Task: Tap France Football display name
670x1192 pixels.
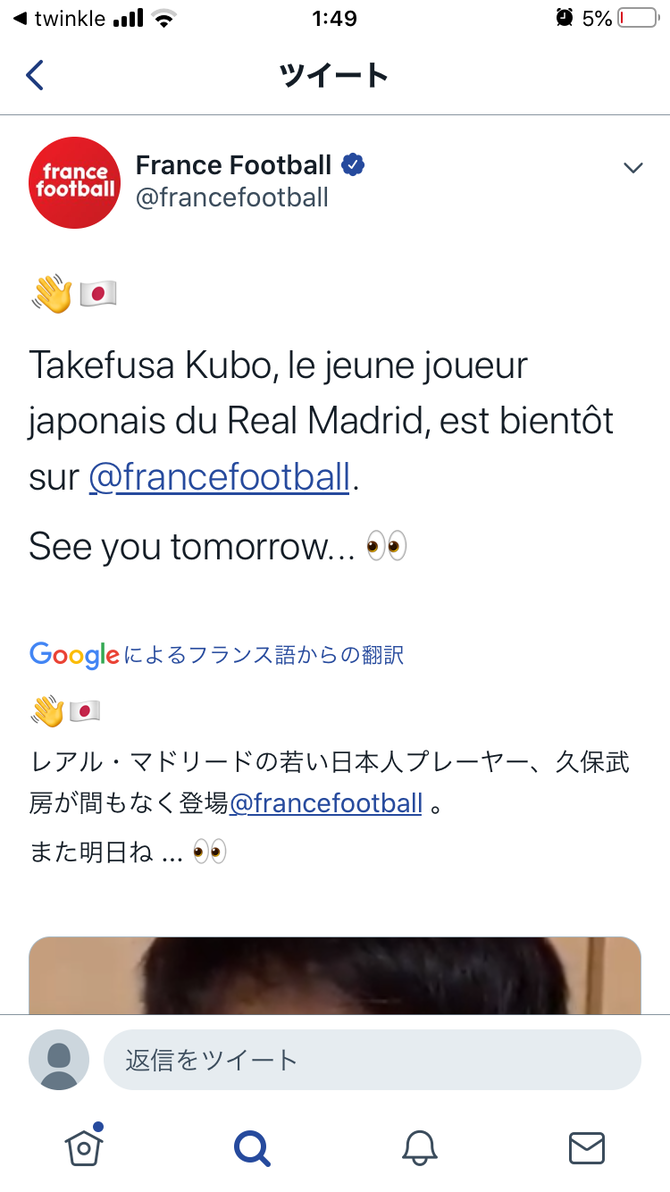Action: 233,164
